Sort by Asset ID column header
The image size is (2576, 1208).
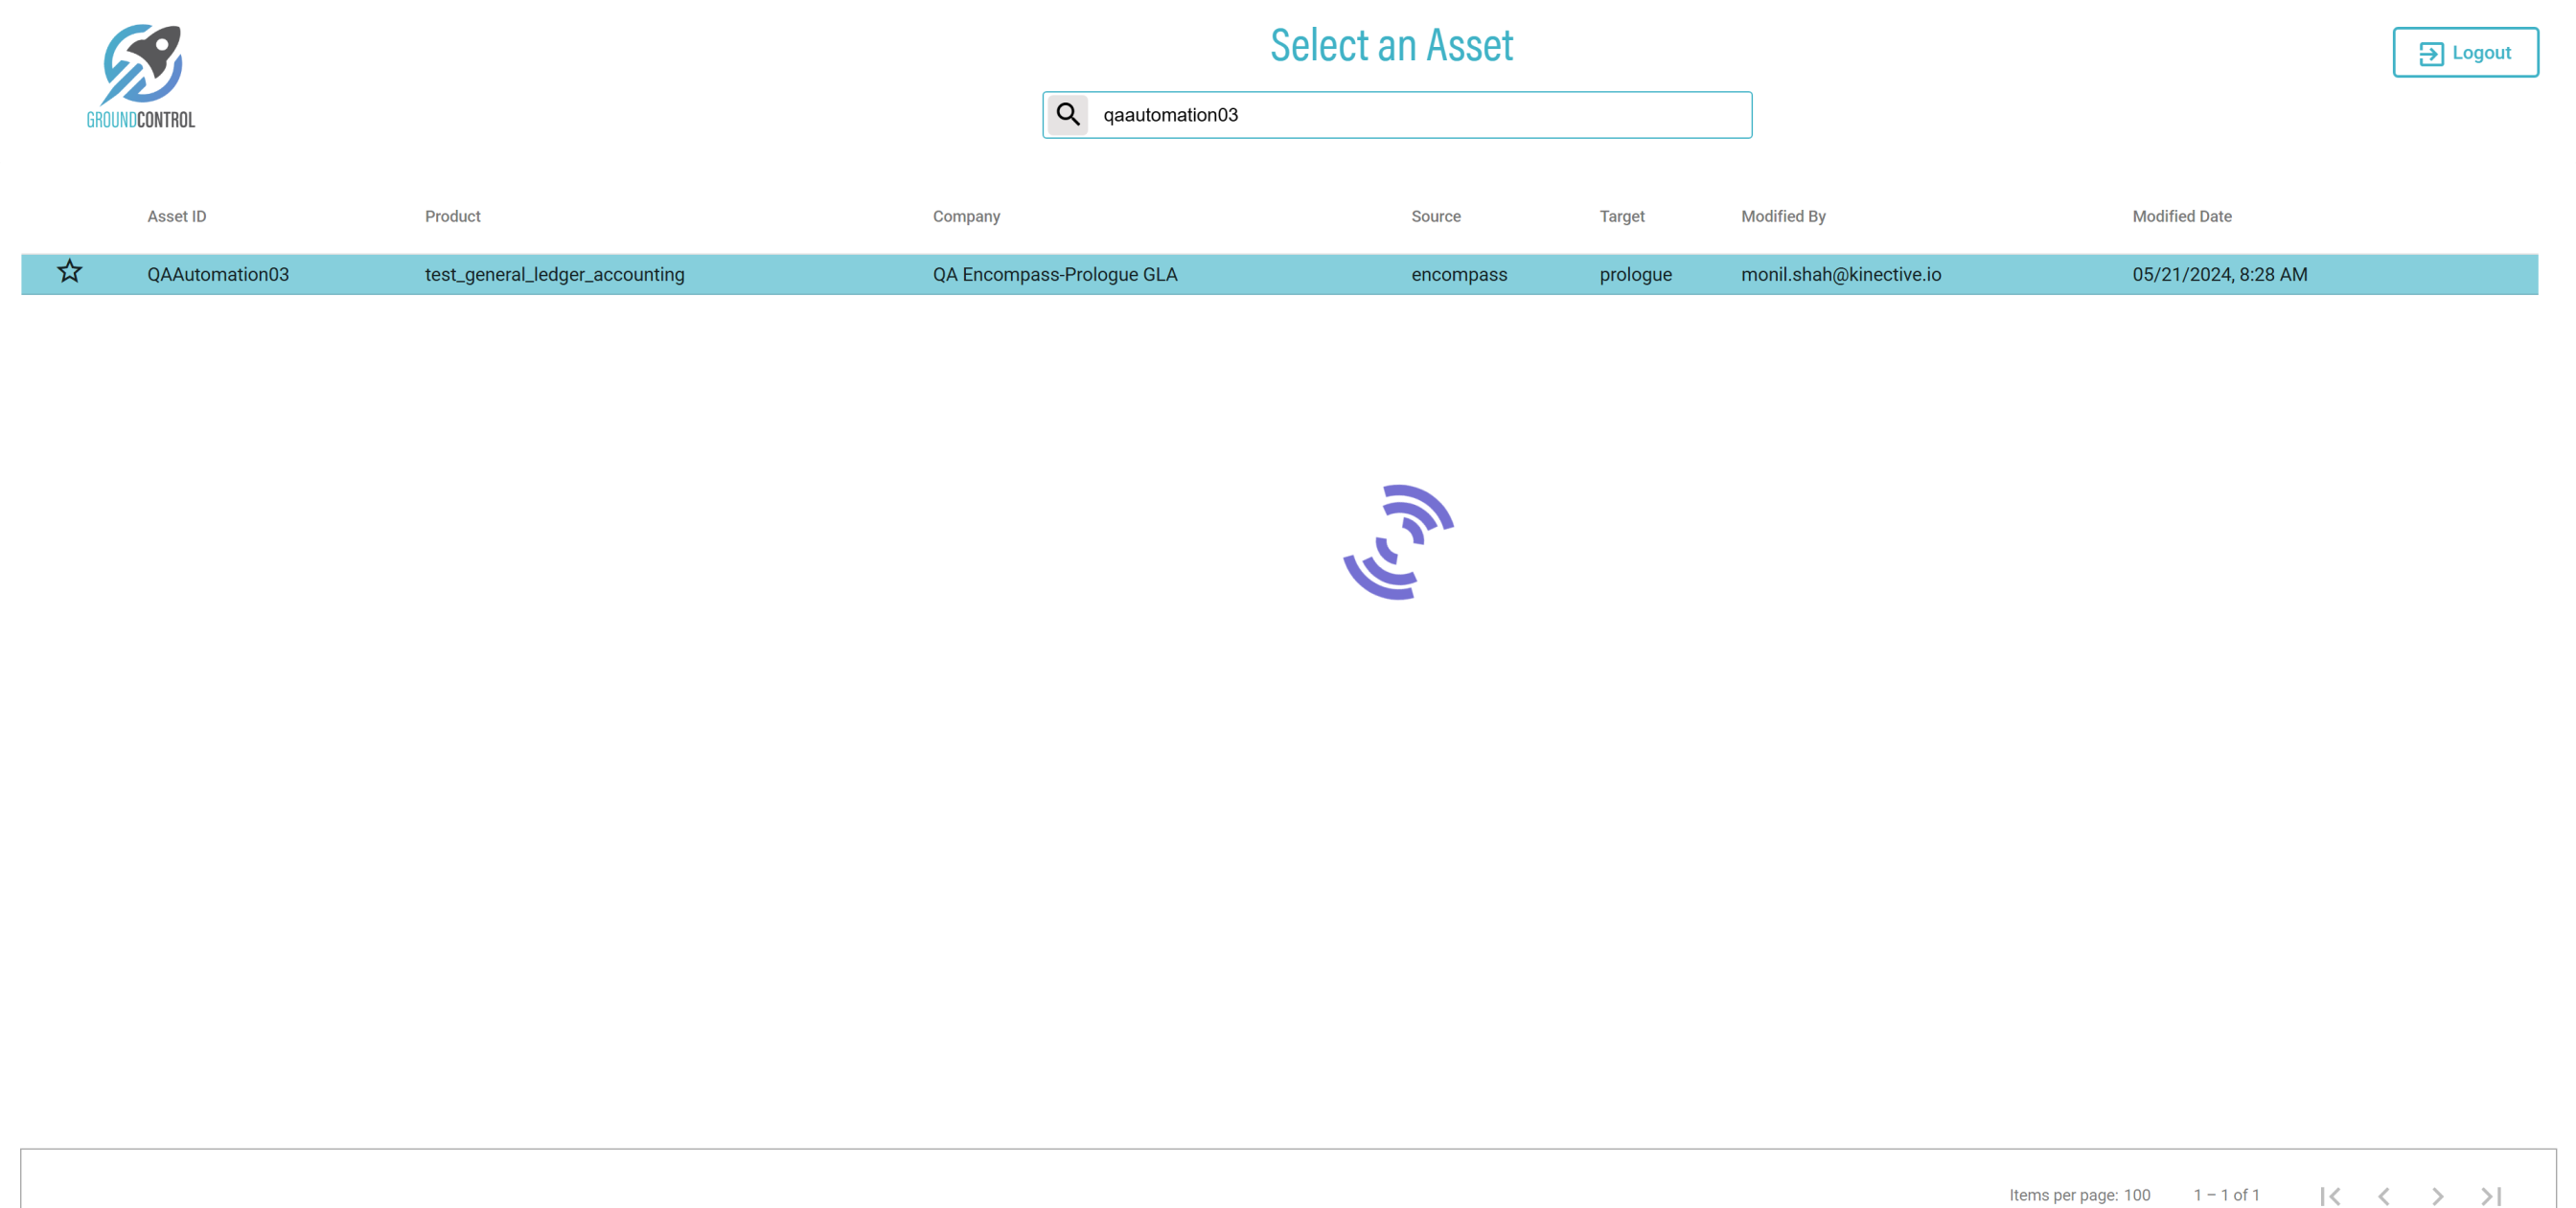(x=177, y=216)
